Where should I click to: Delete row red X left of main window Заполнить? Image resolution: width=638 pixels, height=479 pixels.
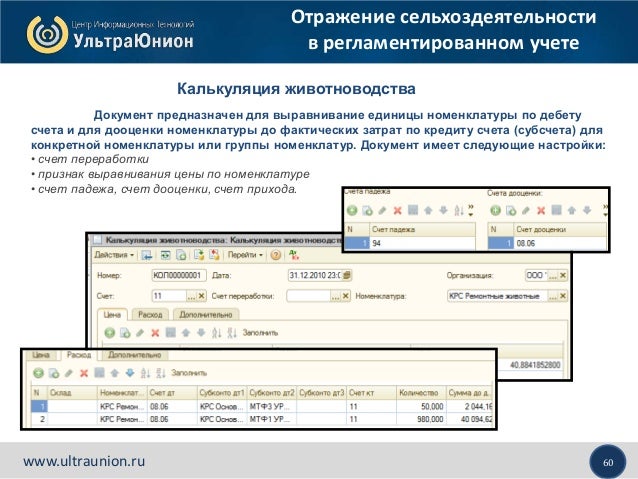pos(155,333)
